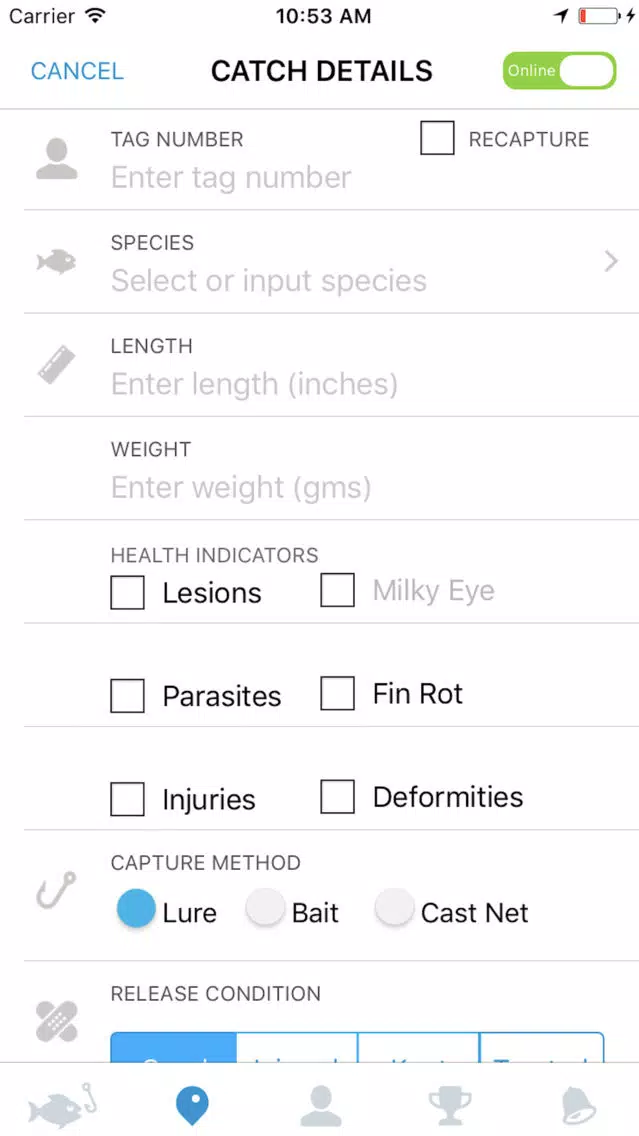Tick the Deformities checkbox
Viewport: 639px width, 1136px height.
pos(338,797)
